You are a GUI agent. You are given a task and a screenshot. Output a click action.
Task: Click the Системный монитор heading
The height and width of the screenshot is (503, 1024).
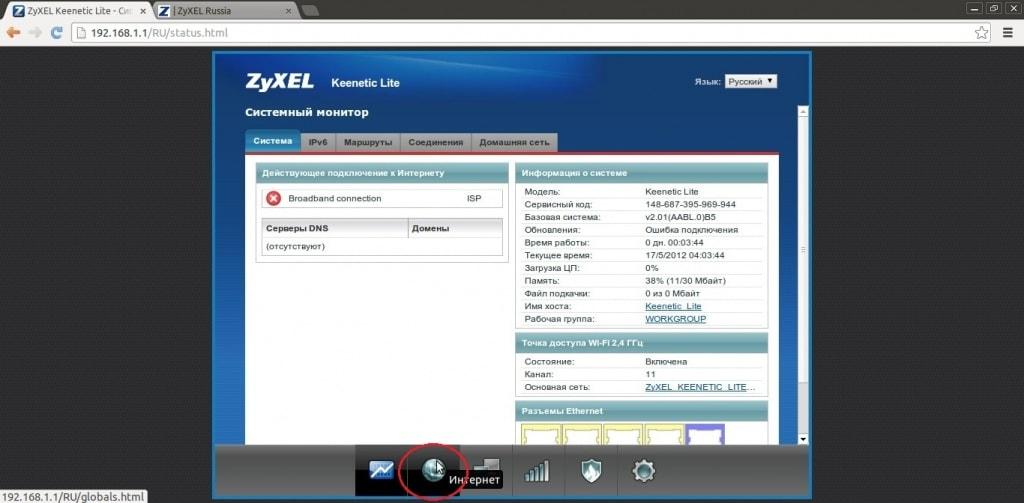307,112
